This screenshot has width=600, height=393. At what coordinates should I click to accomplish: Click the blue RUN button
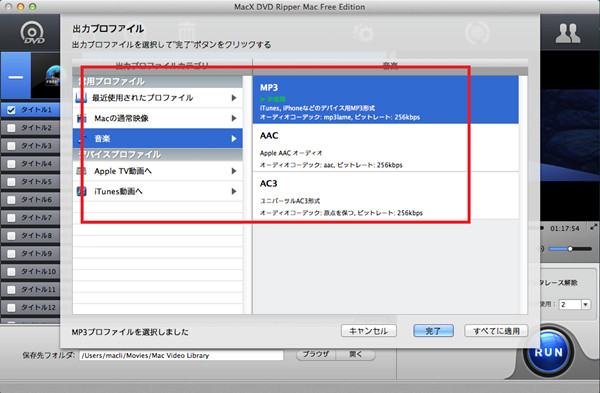[549, 352]
